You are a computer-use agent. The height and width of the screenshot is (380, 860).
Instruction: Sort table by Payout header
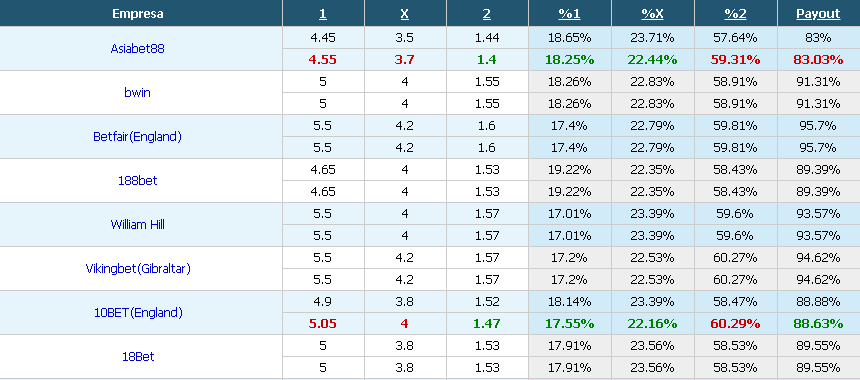(818, 14)
